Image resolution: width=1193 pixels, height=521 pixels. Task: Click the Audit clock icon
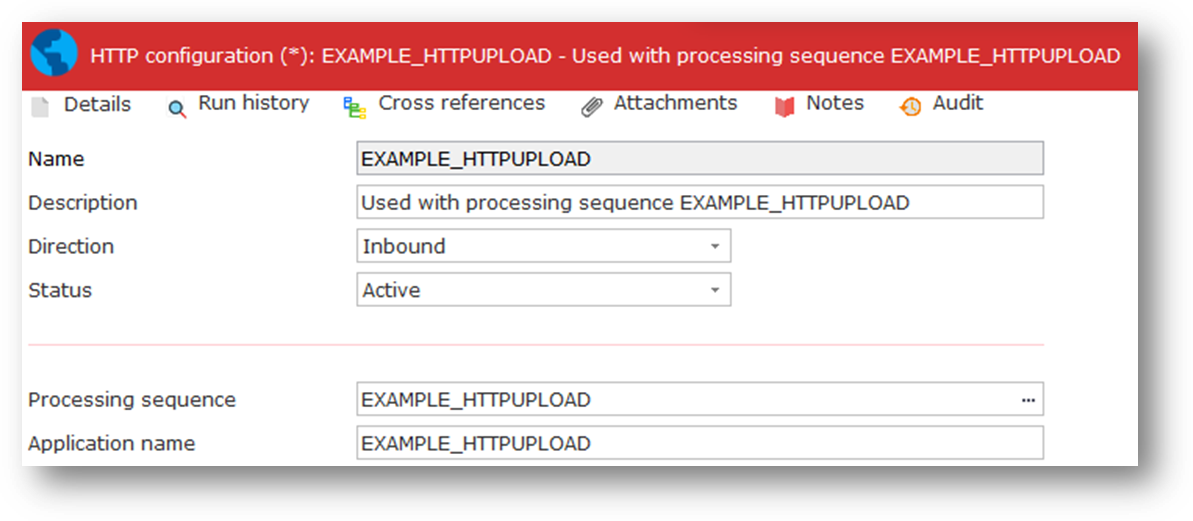pyautogui.click(x=910, y=107)
